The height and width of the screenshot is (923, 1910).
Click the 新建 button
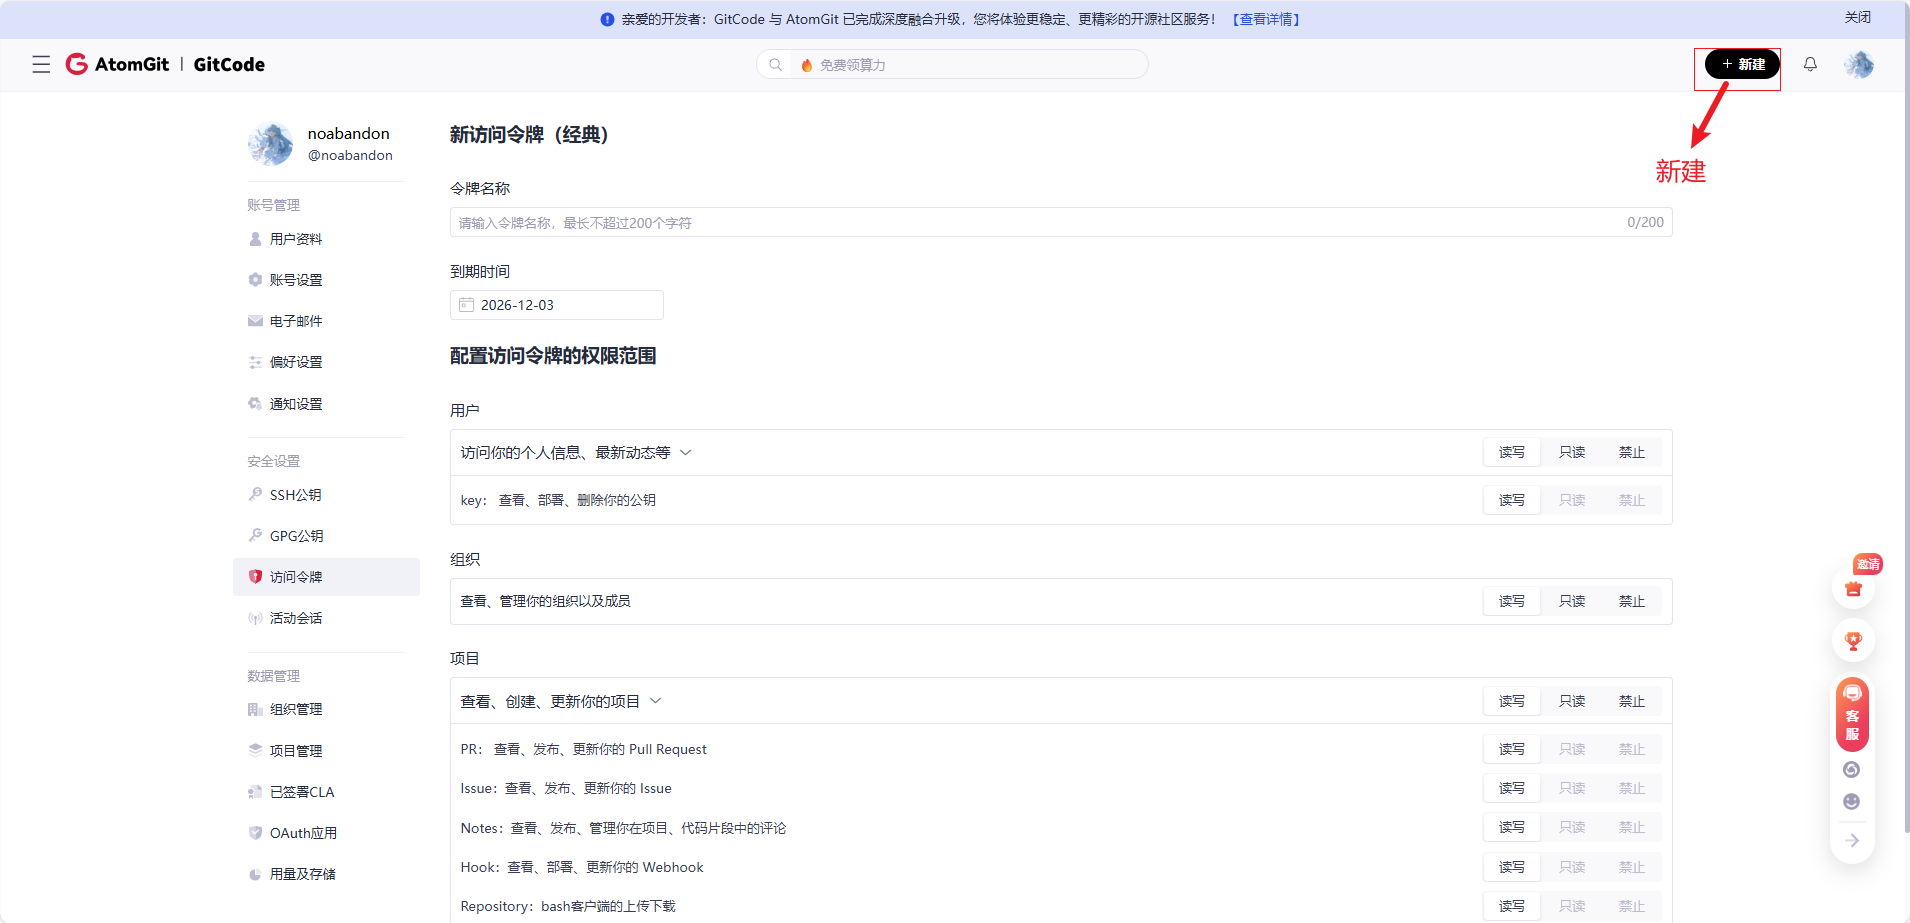[x=1737, y=64]
